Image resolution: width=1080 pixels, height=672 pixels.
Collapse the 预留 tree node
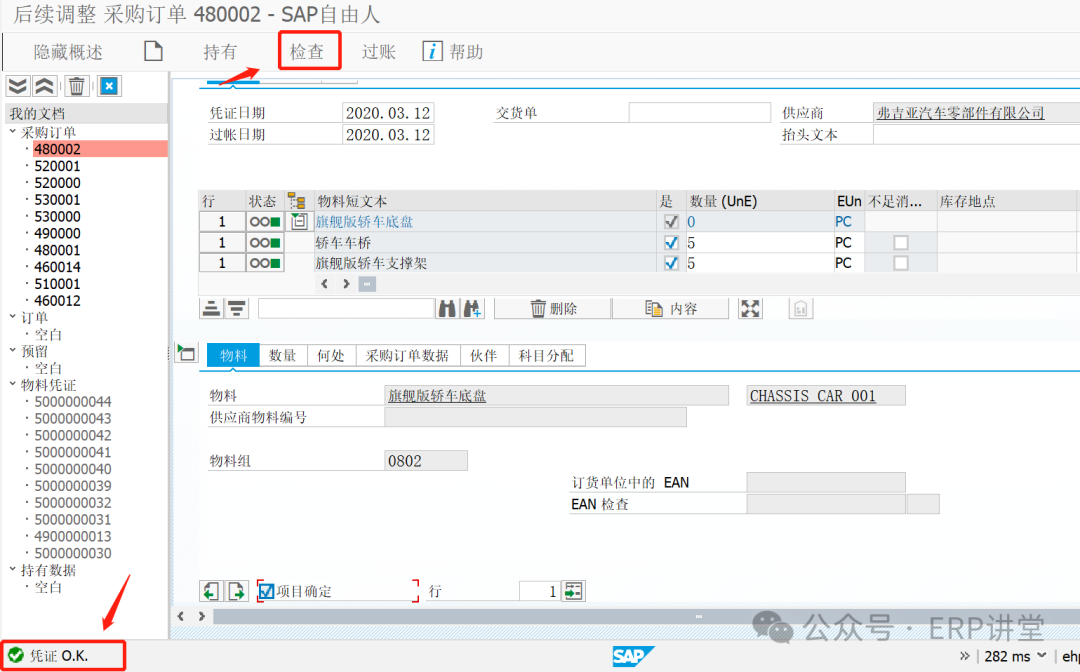coord(12,350)
